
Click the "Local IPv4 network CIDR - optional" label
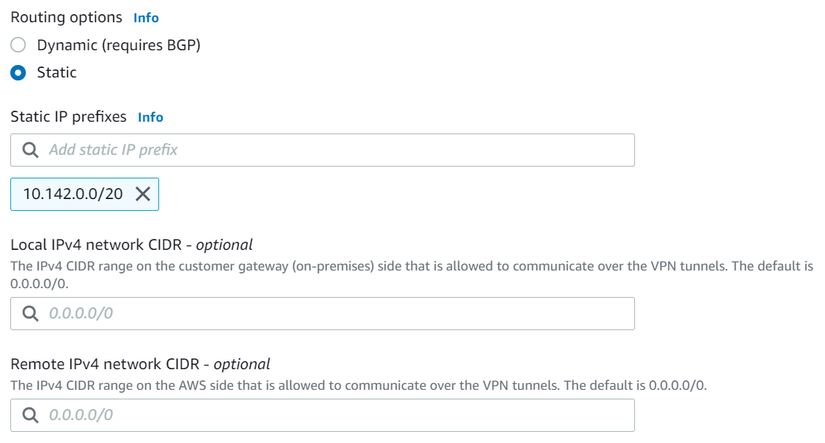tap(131, 244)
